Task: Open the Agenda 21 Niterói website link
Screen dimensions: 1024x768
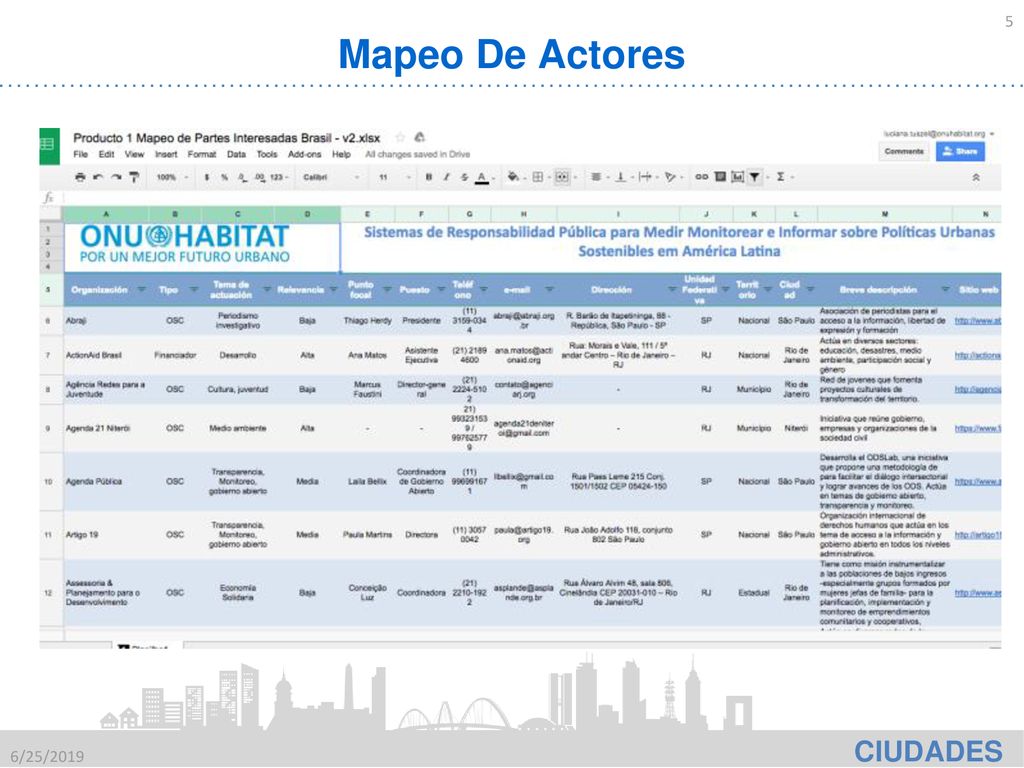Action: tap(978, 428)
